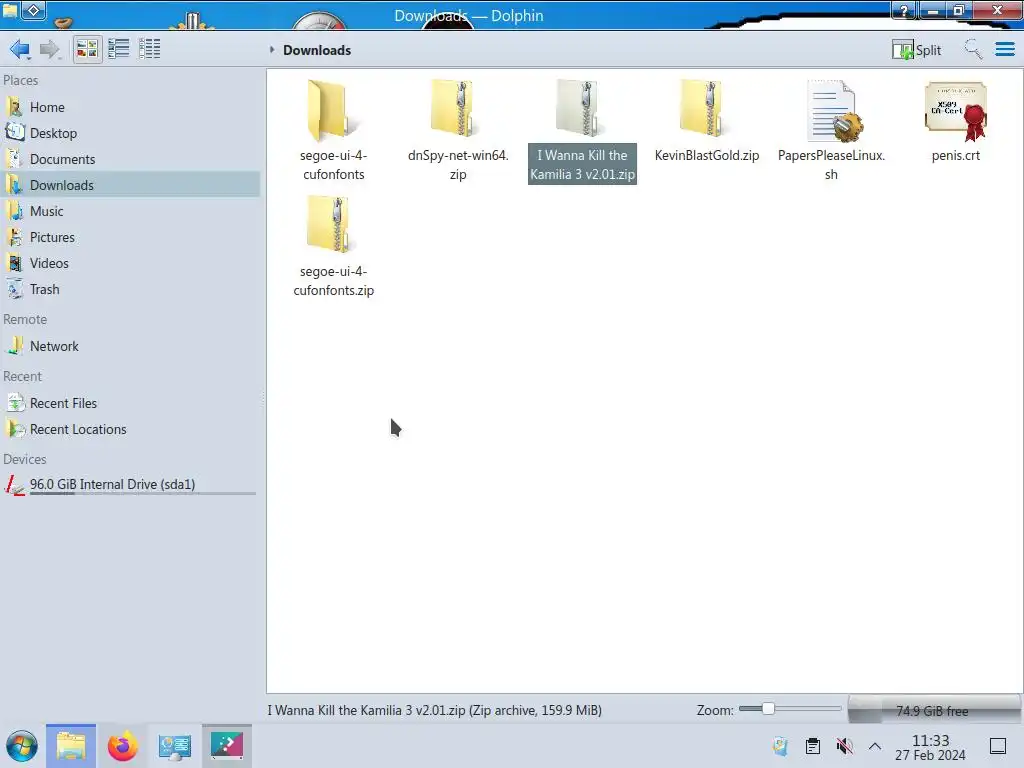Open Recent Files entry
The height and width of the screenshot is (768, 1024).
point(131,404)
